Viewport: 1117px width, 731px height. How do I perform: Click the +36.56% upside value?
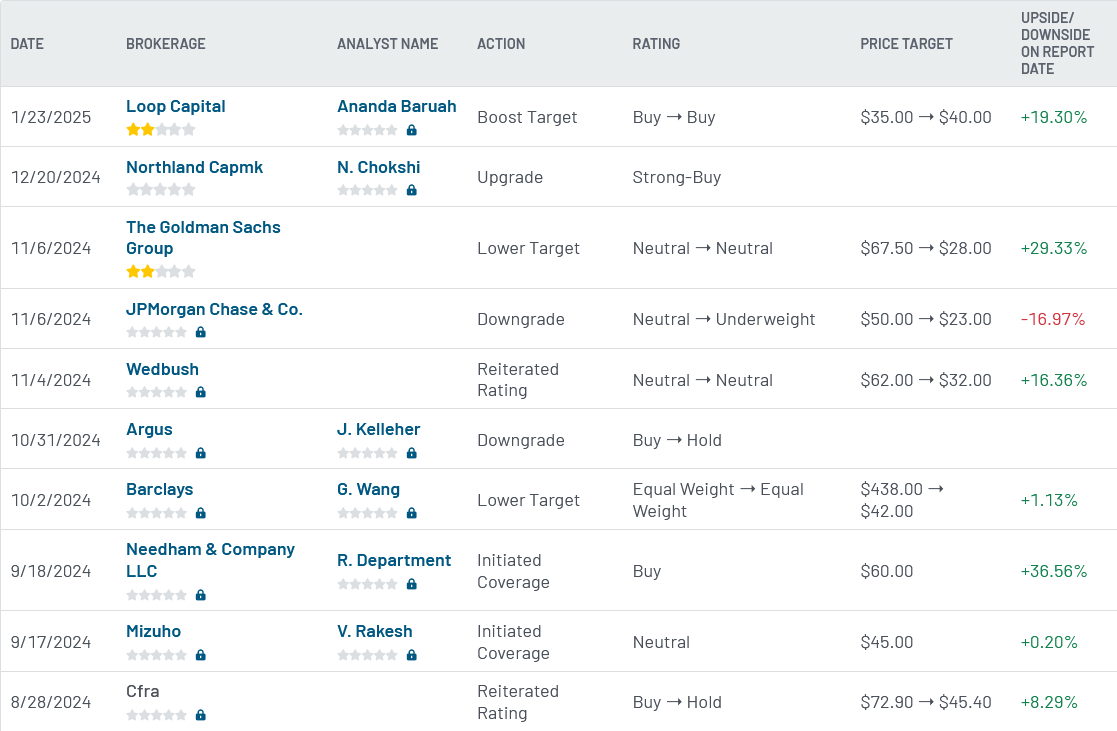[1054, 571]
